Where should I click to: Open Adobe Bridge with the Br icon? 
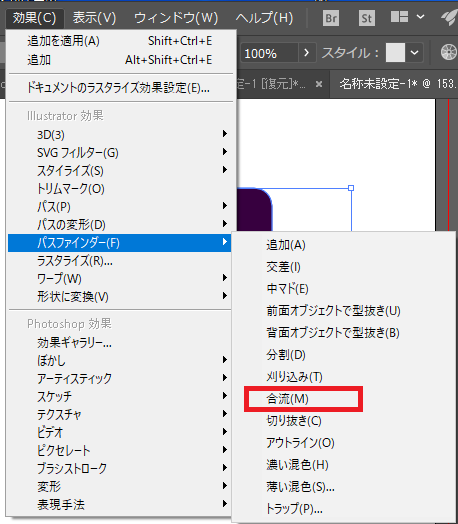point(331,18)
